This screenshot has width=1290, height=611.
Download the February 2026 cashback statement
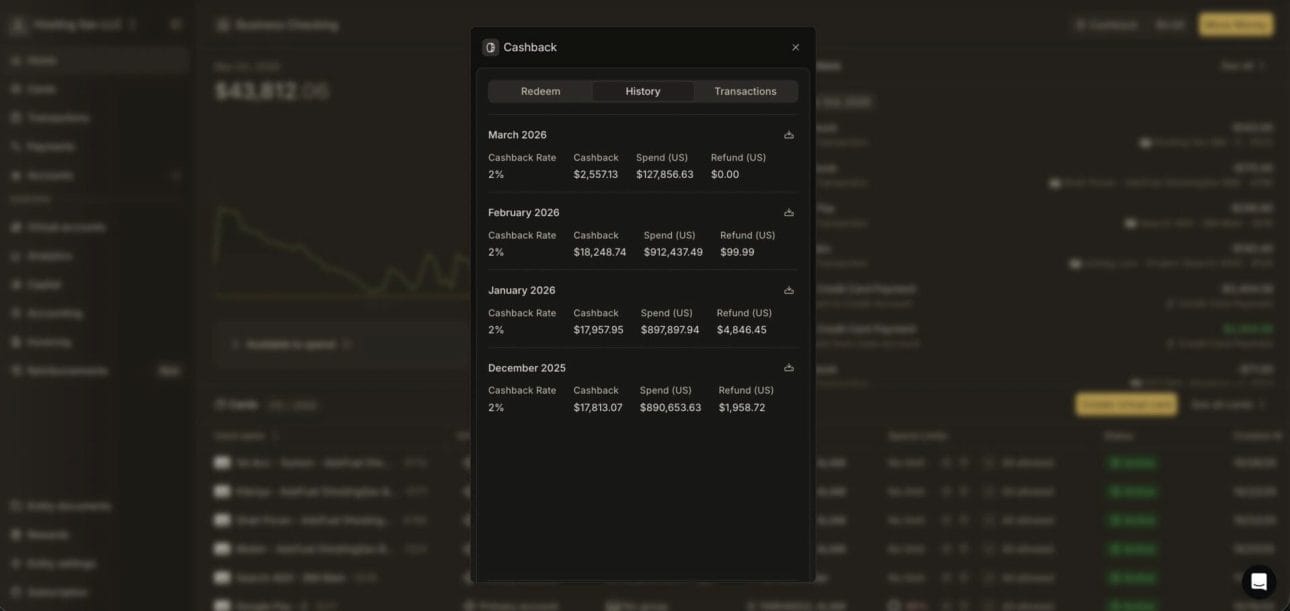tap(788, 213)
